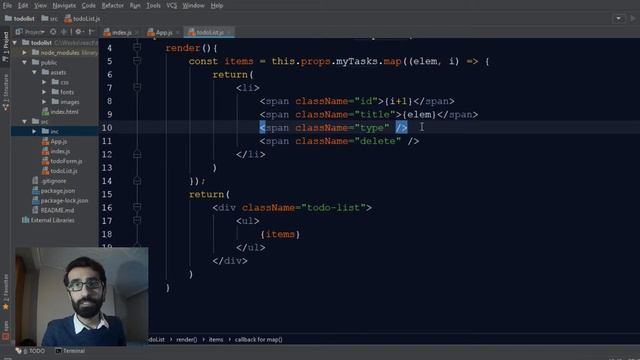
Task: Select App.js in project tree
Action: click(55, 141)
